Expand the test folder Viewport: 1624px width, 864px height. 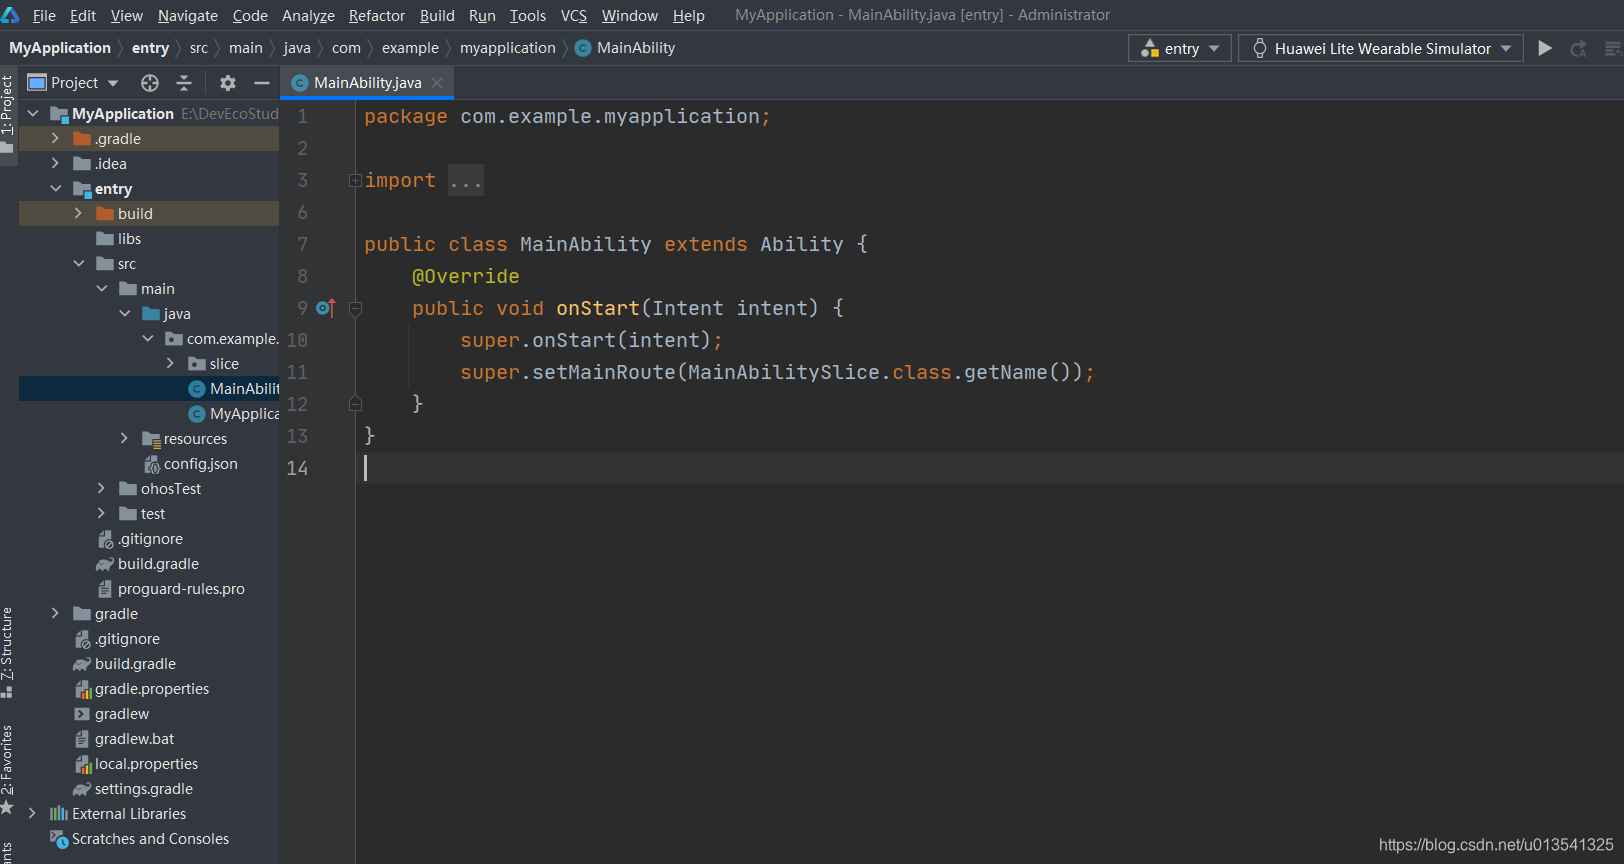pos(102,514)
